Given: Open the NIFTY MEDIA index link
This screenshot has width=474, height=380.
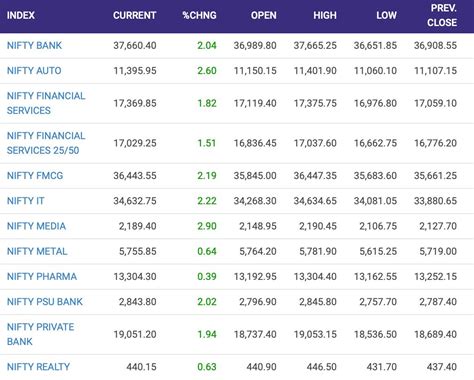Looking at the screenshot, I should 36,226.
